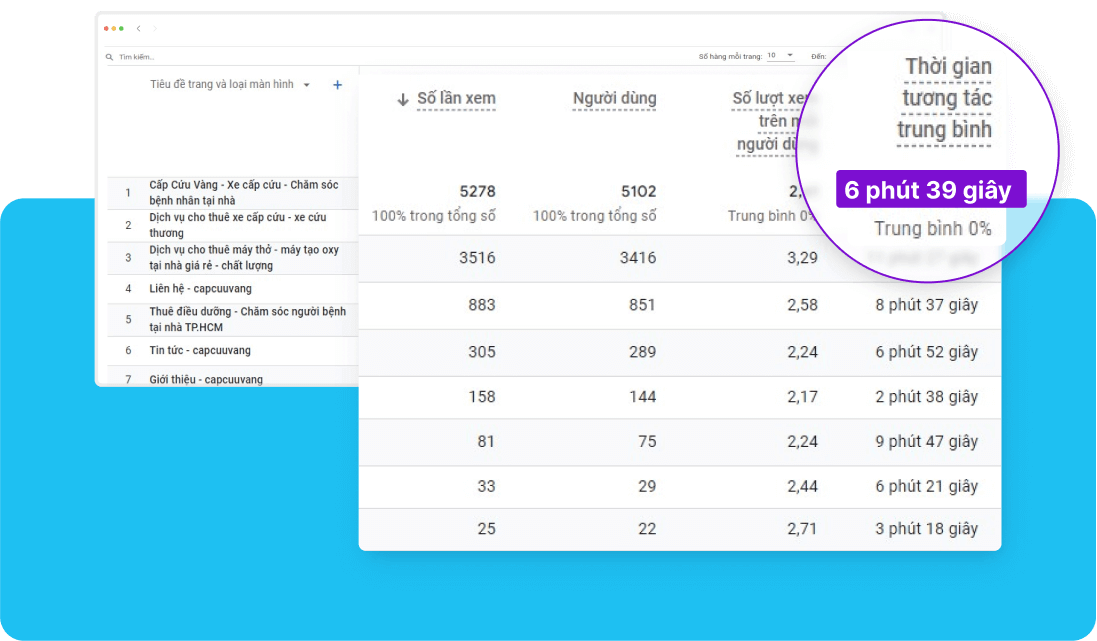Open the Tin tức - capcuuvang row

pos(233,350)
